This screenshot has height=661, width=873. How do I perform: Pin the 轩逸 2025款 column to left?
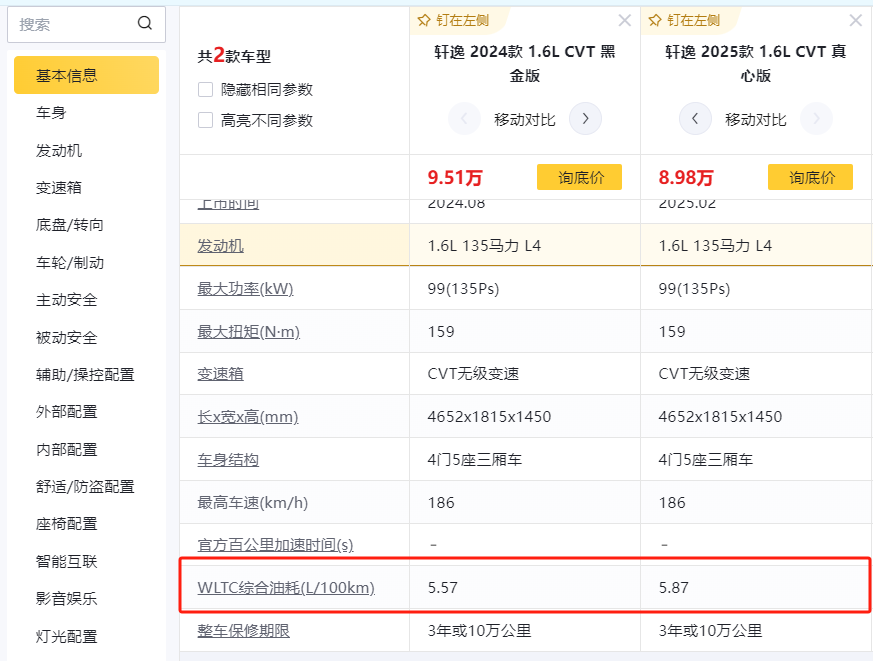[684, 21]
